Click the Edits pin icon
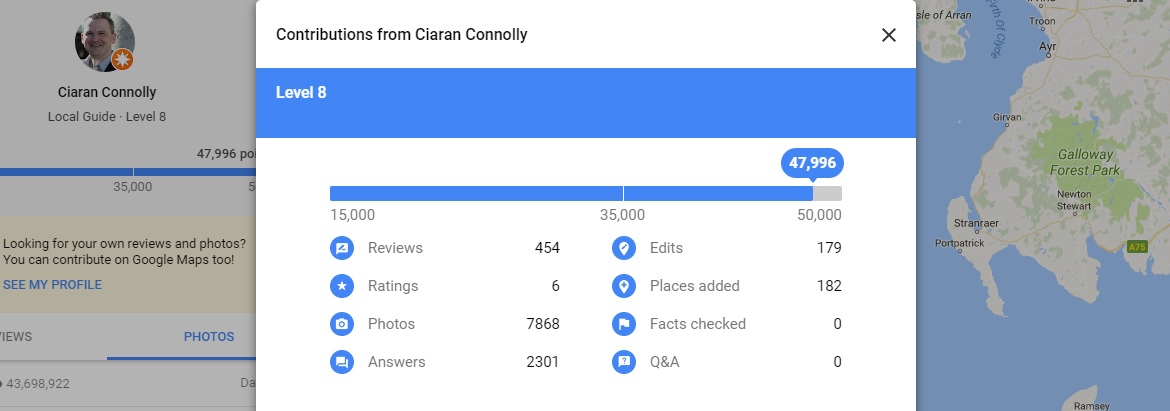Image resolution: width=1170 pixels, height=411 pixels. [624, 248]
